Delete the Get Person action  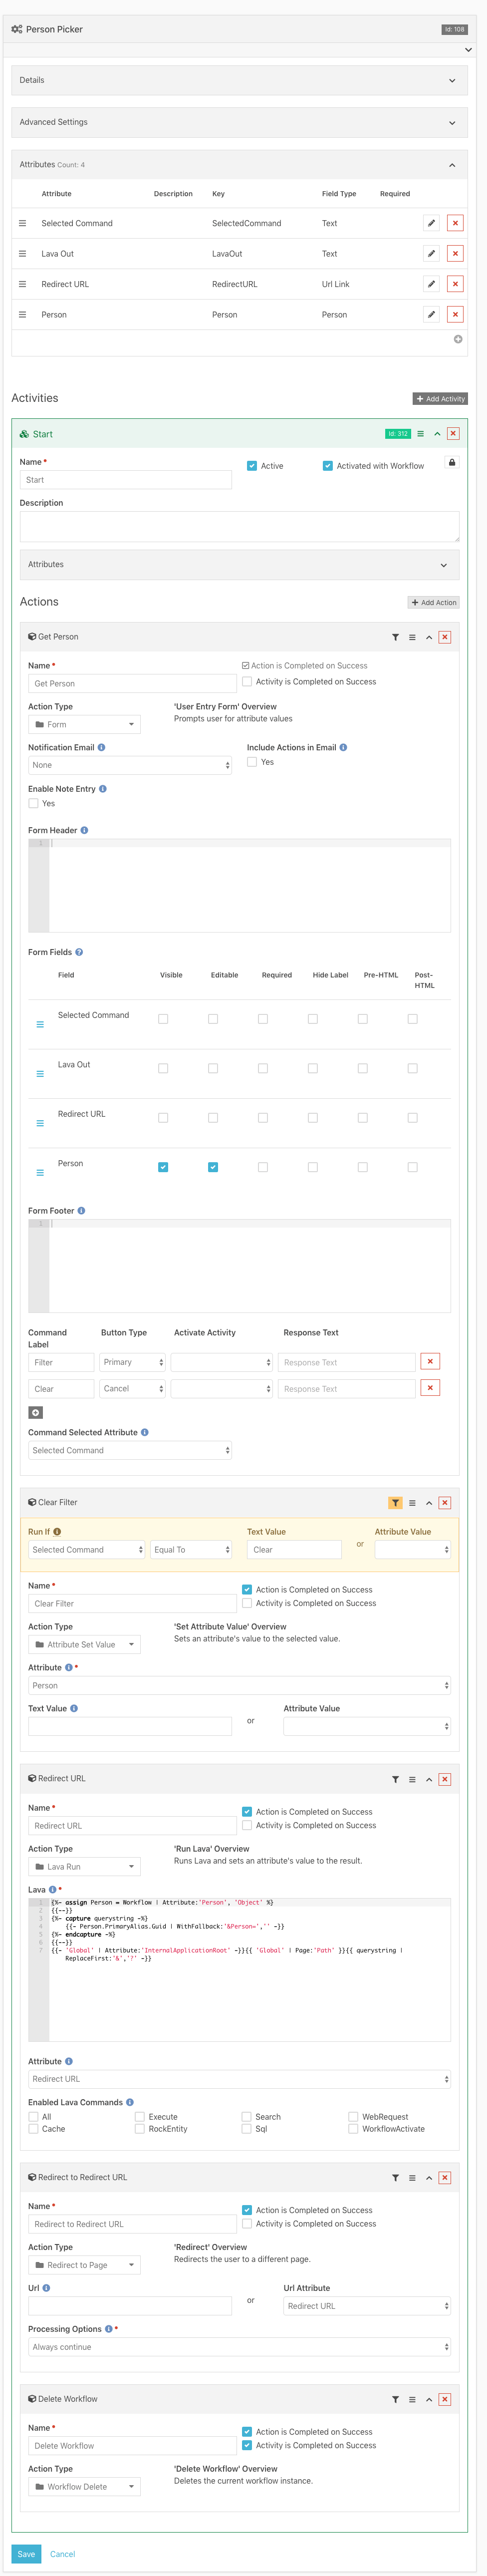[445, 637]
